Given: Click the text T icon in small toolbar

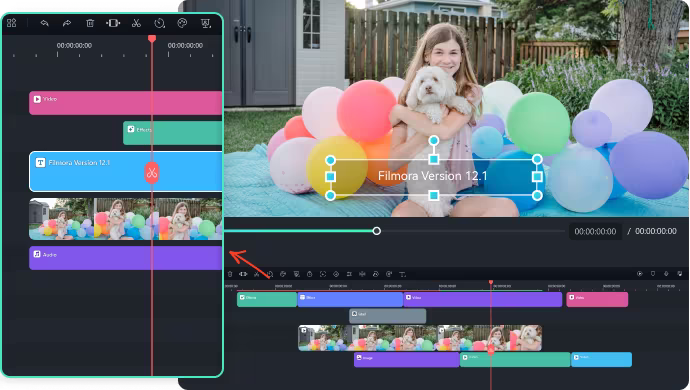Looking at the screenshot, I should [x=402, y=274].
